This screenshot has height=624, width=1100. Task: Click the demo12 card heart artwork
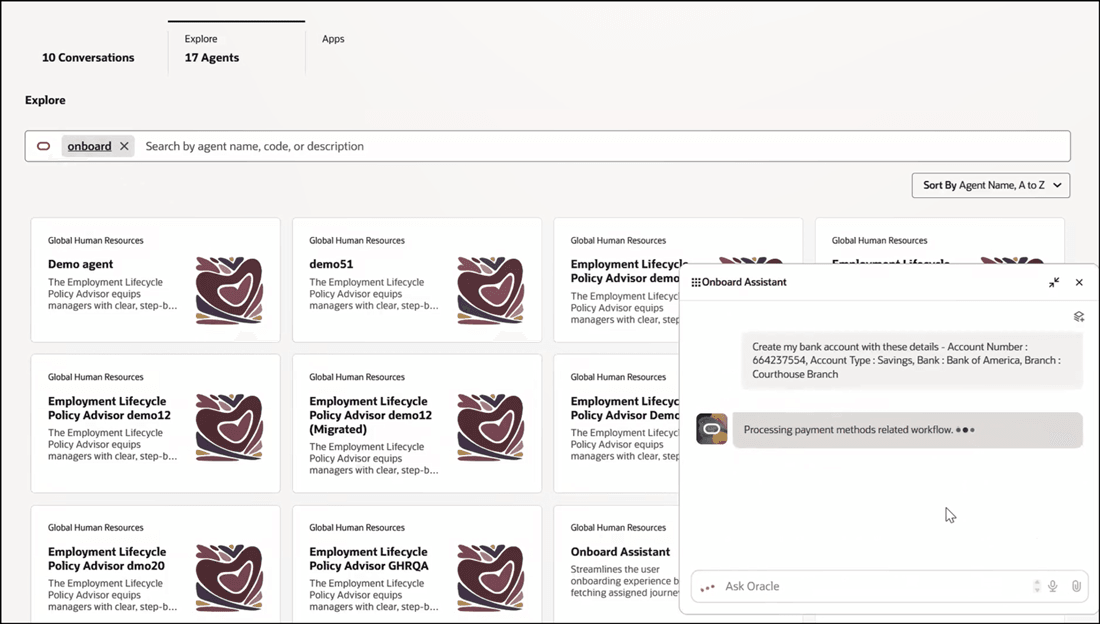[229, 427]
